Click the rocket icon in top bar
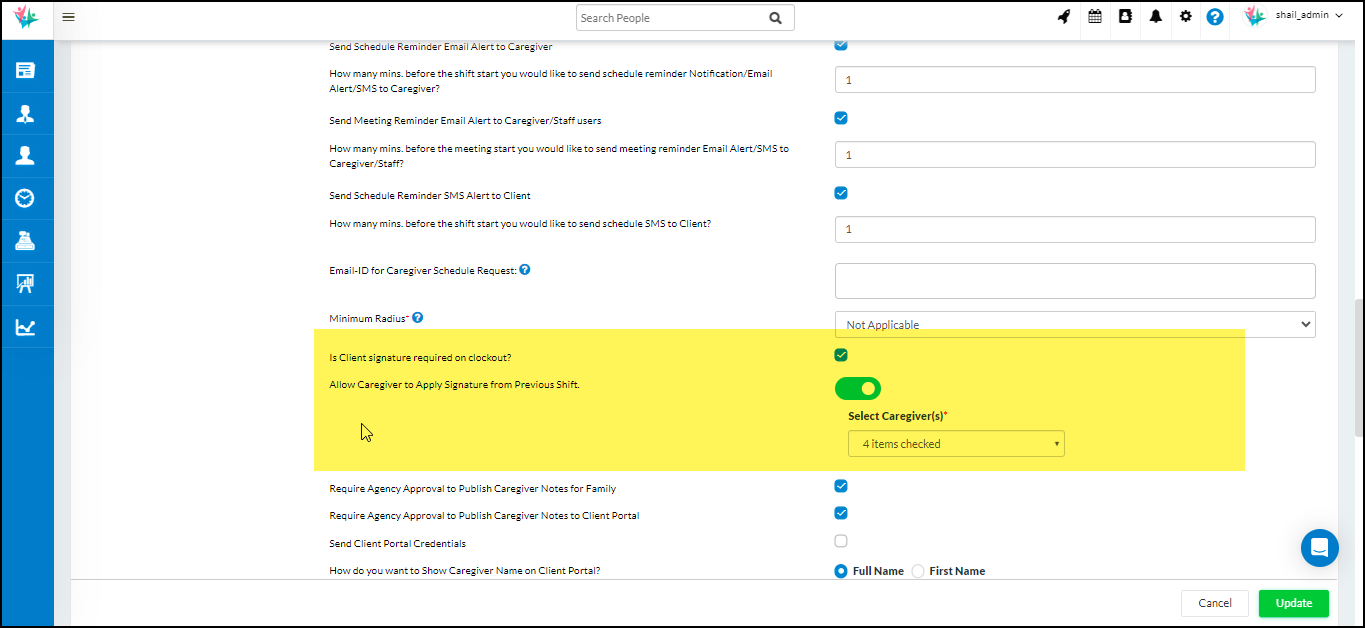 click(1064, 17)
